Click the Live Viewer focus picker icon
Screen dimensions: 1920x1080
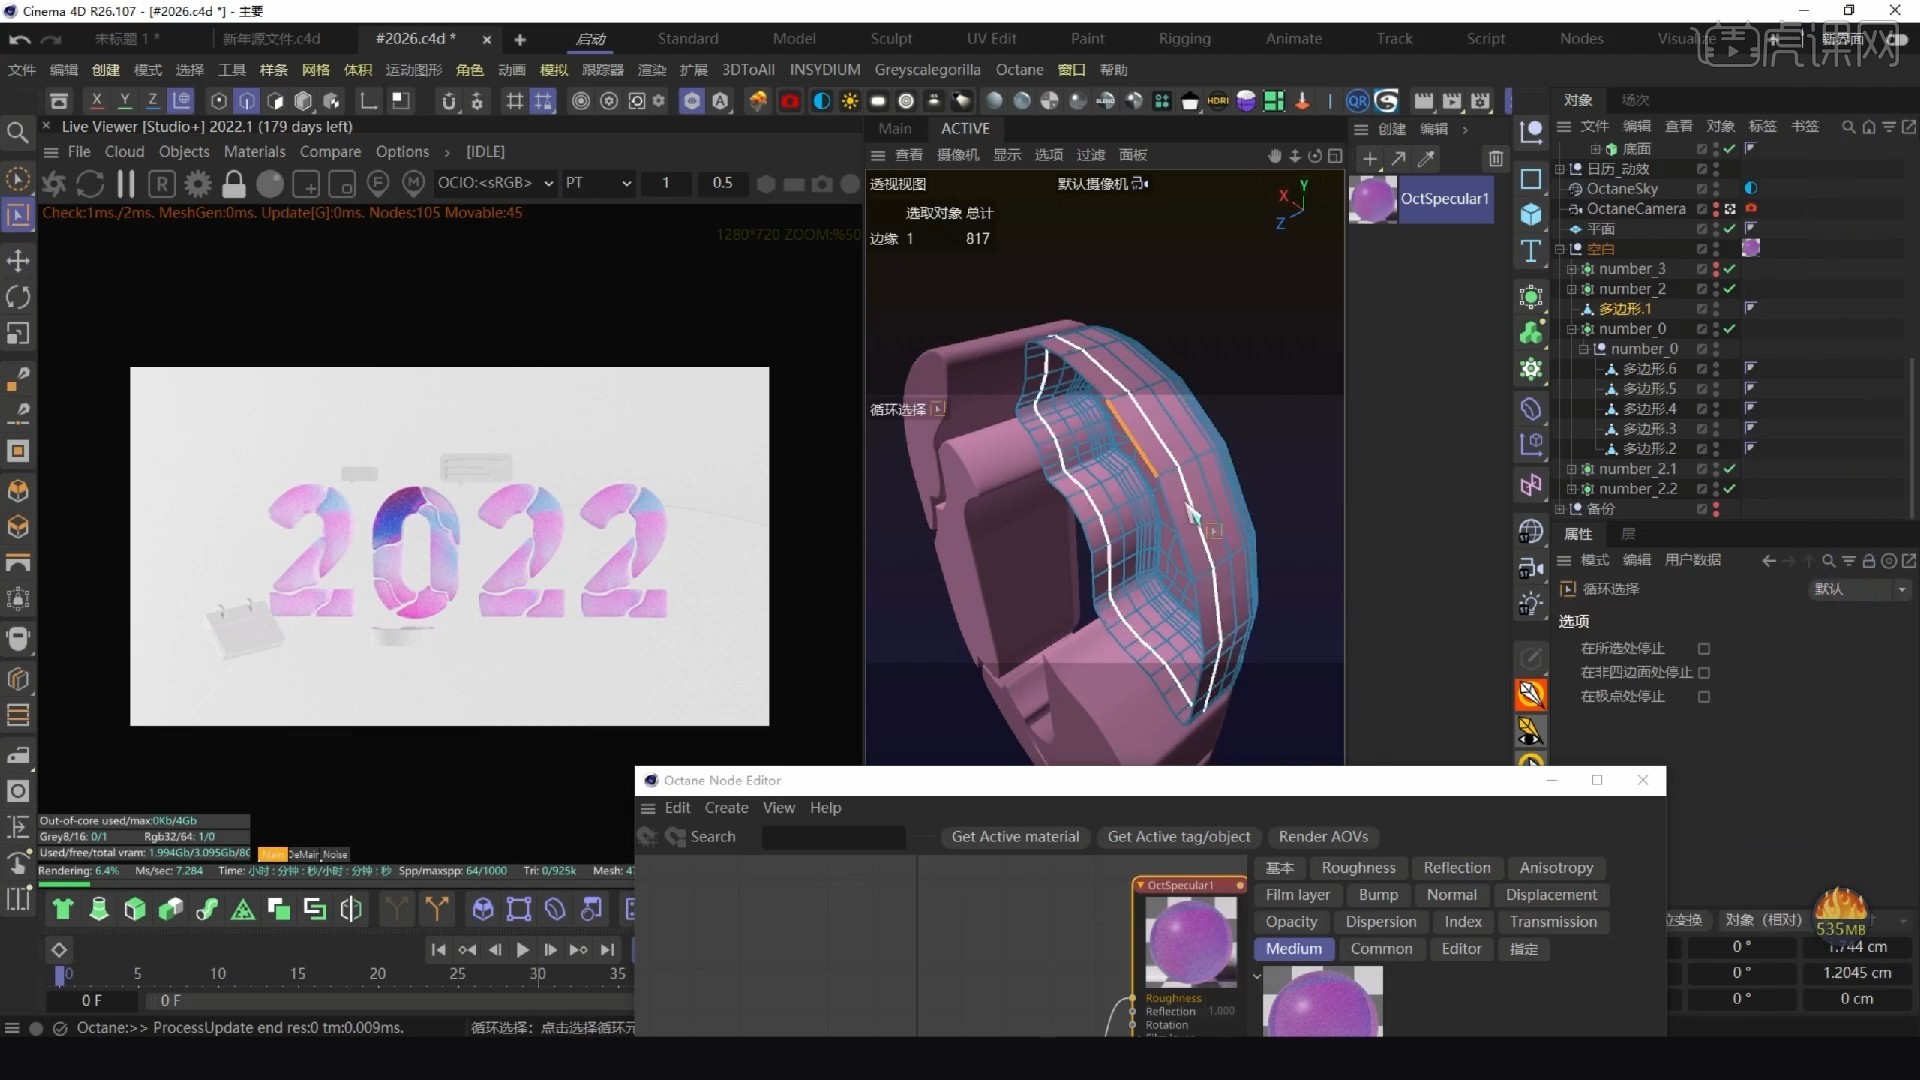[378, 184]
